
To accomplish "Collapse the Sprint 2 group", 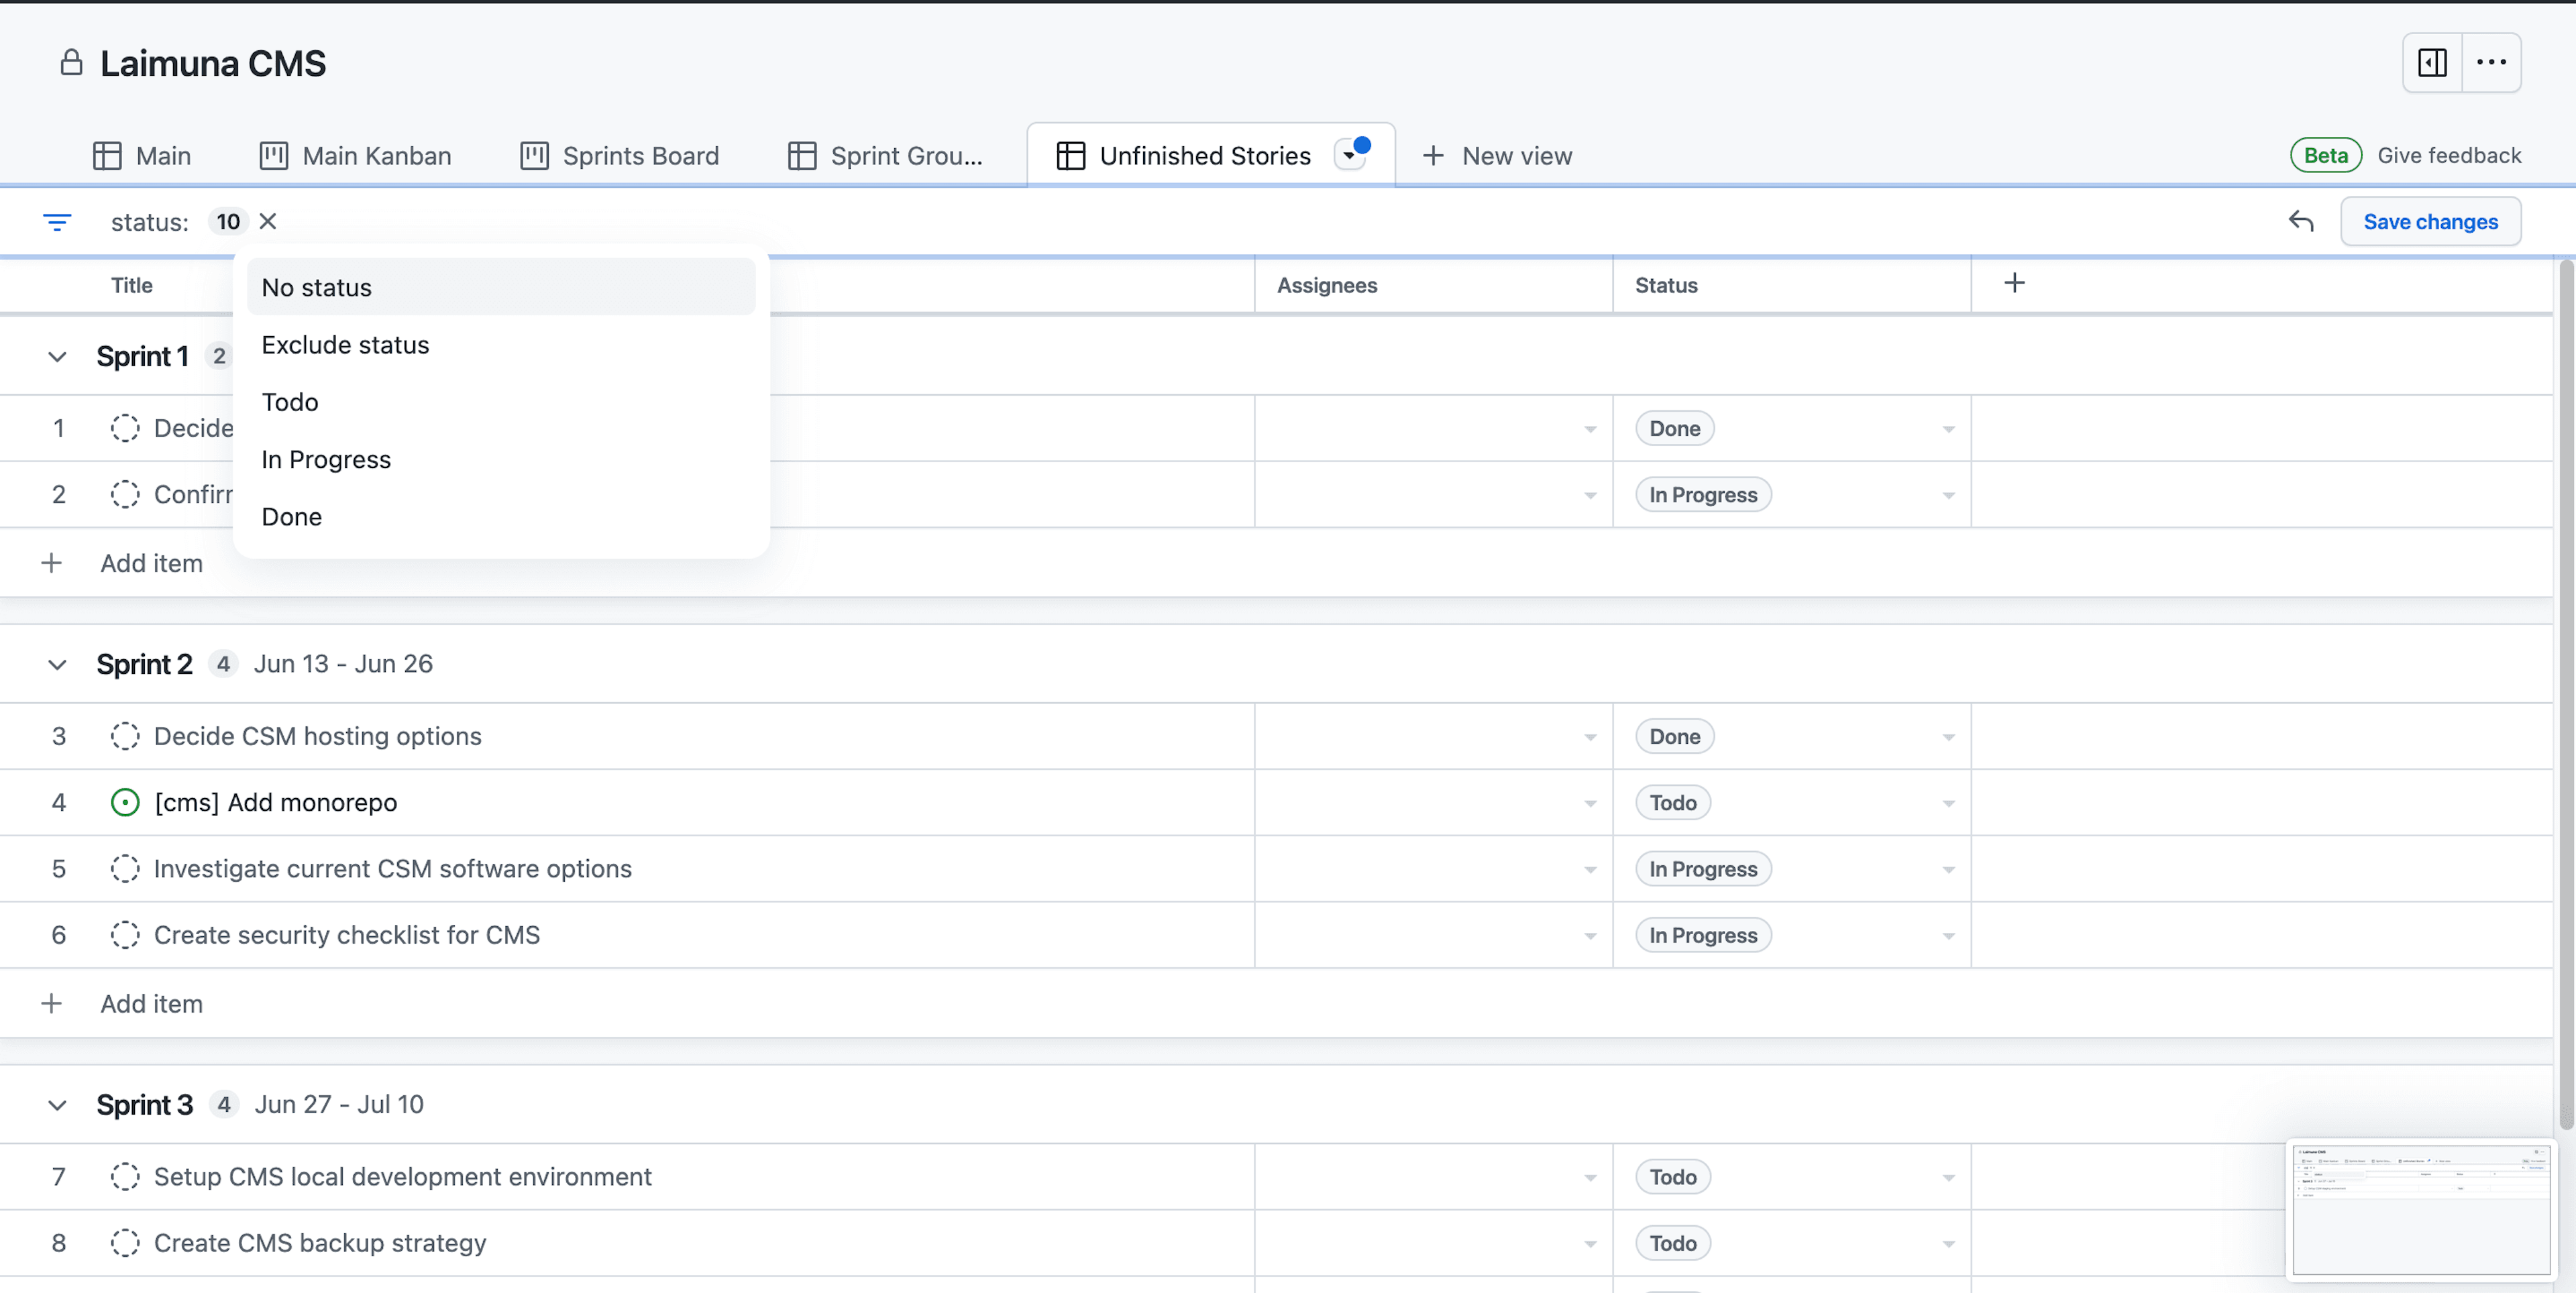I will point(57,665).
